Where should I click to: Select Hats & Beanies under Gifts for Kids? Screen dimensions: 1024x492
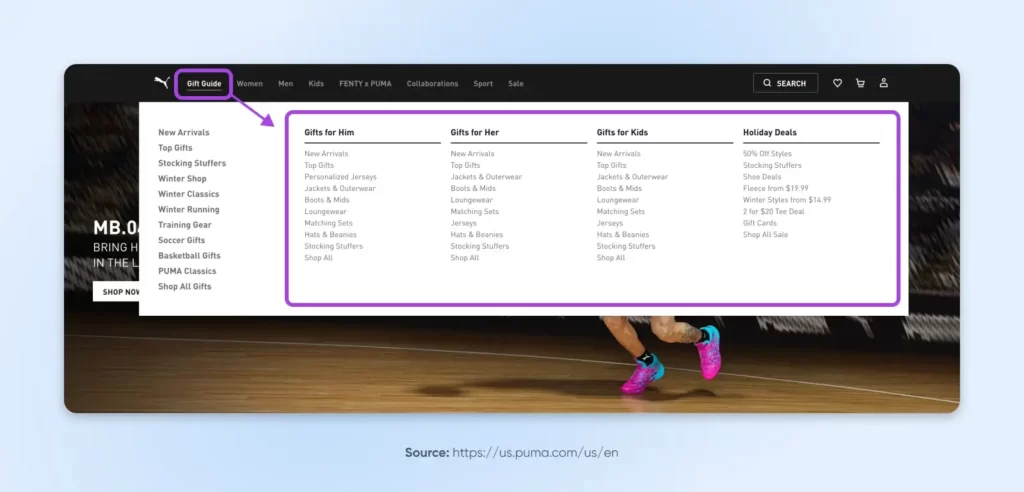pyautogui.click(x=623, y=235)
